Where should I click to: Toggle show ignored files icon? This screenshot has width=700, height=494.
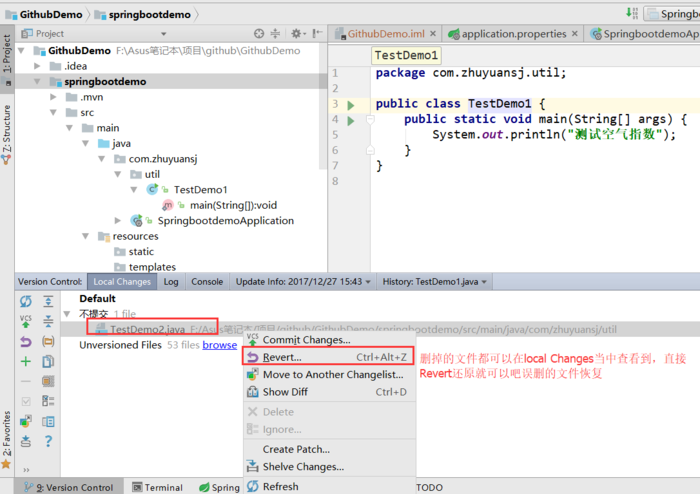pos(48,381)
